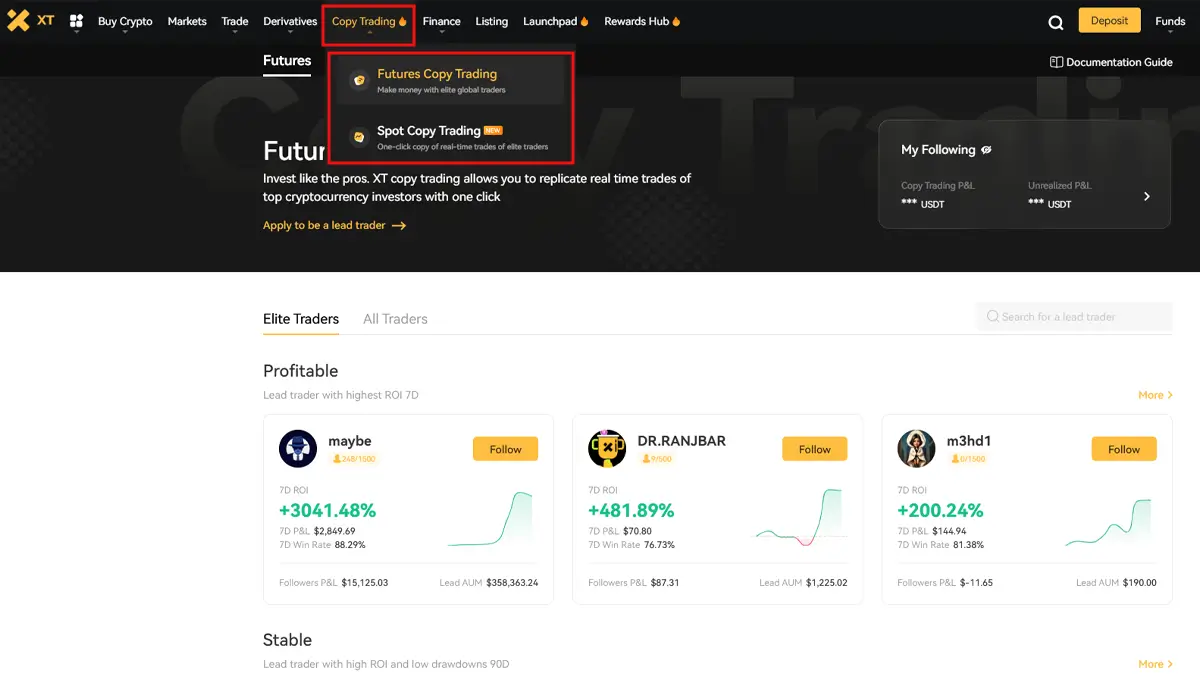Click the win rate value 88.29%
The image size is (1200, 675).
tap(350, 545)
